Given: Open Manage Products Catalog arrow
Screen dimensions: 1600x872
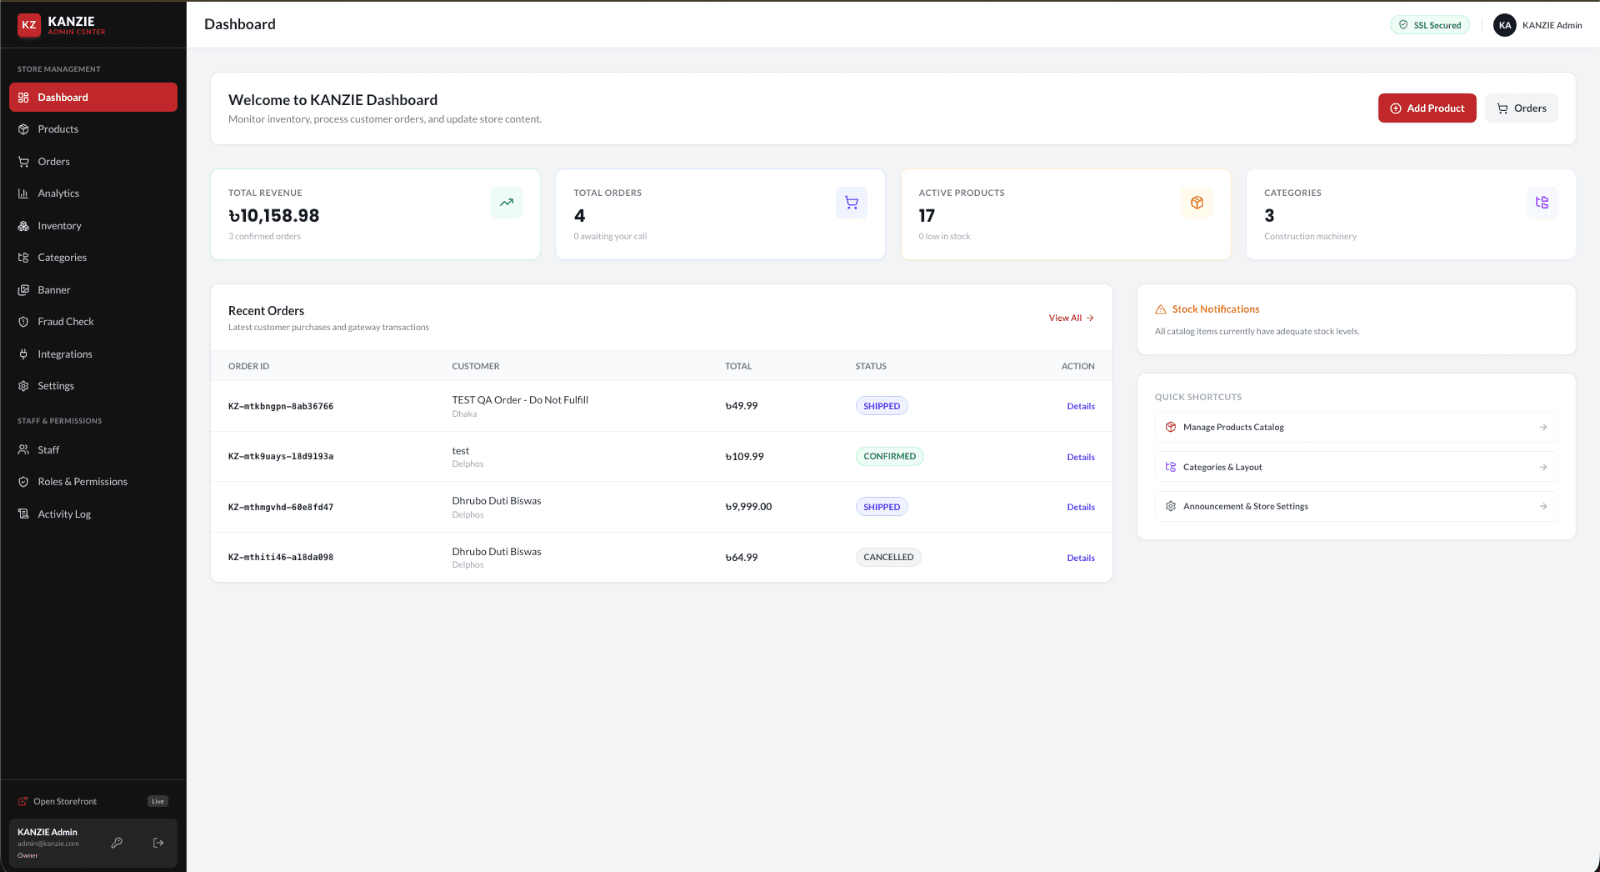Looking at the screenshot, I should point(1543,427).
